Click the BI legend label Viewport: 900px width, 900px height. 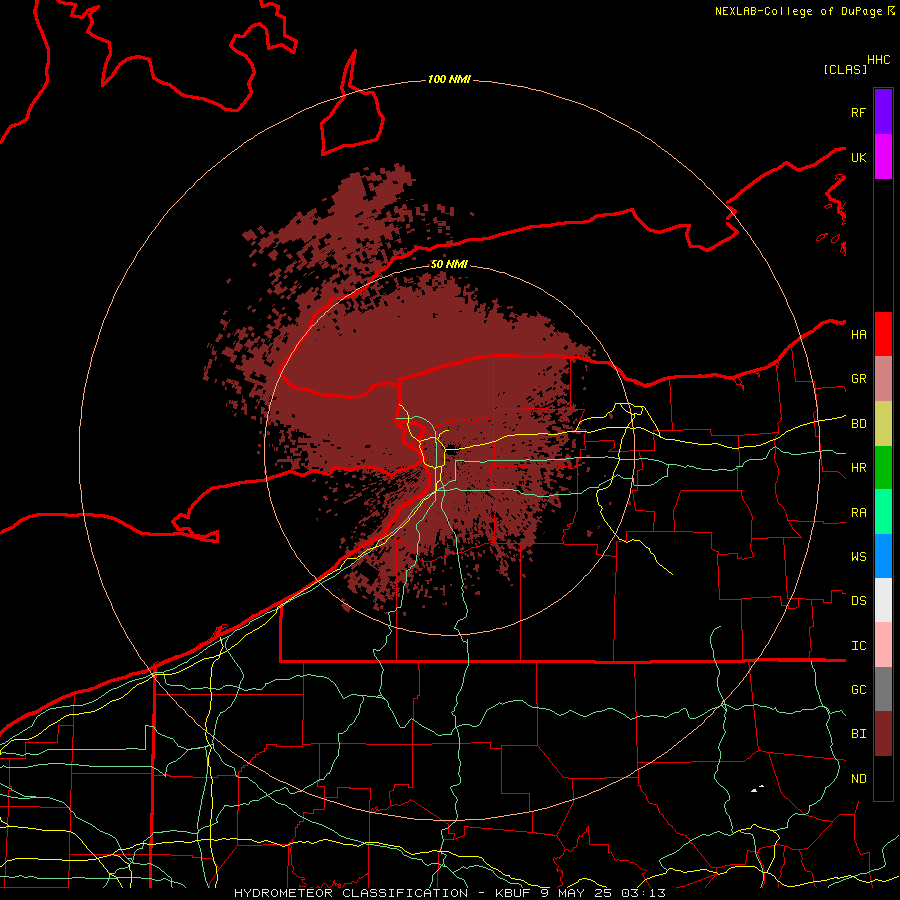859,734
